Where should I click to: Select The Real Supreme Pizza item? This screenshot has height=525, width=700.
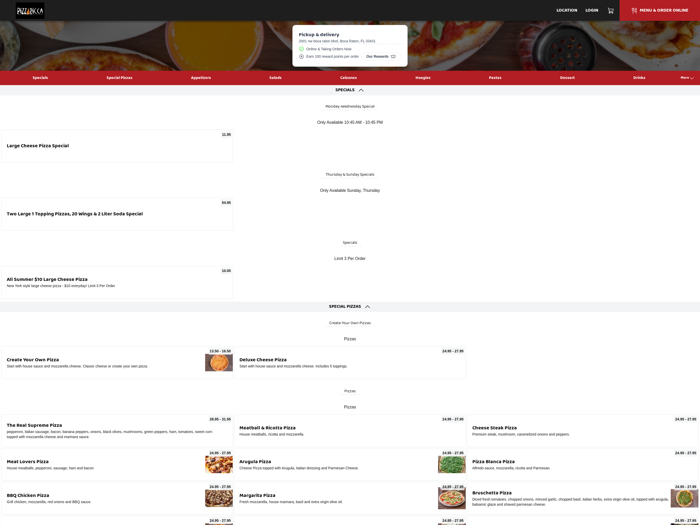click(117, 431)
